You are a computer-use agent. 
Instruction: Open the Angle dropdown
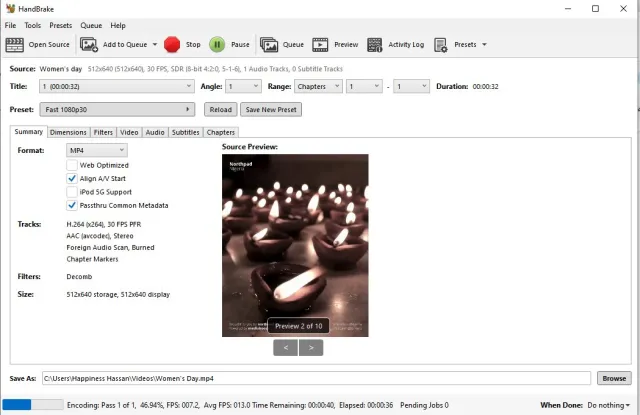(243, 86)
